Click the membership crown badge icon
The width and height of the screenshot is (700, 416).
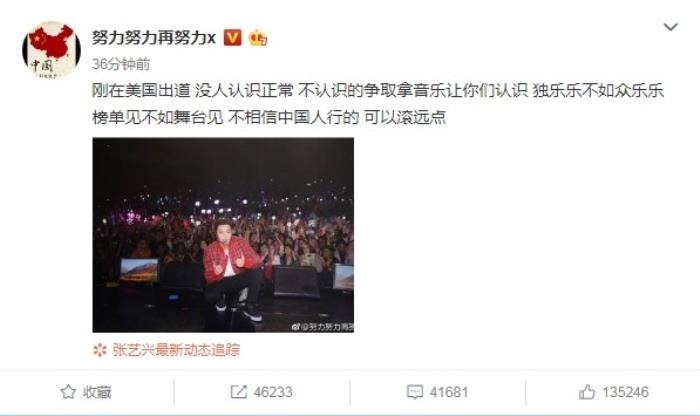point(258,38)
